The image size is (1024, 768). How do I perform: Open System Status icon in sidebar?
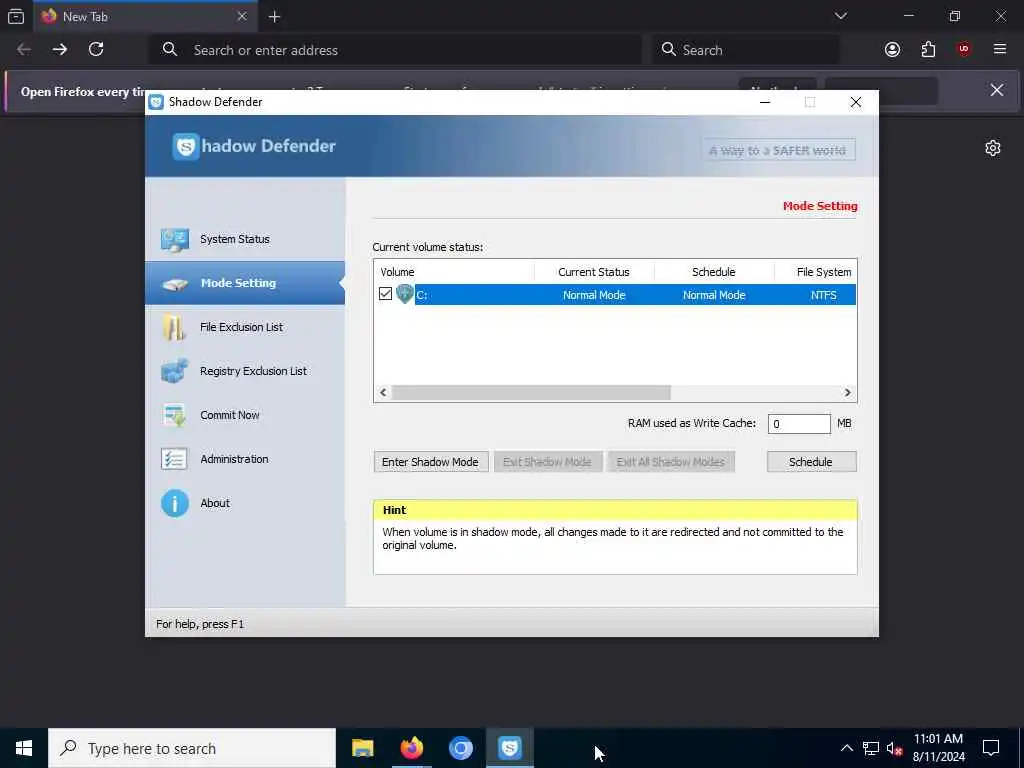point(175,240)
